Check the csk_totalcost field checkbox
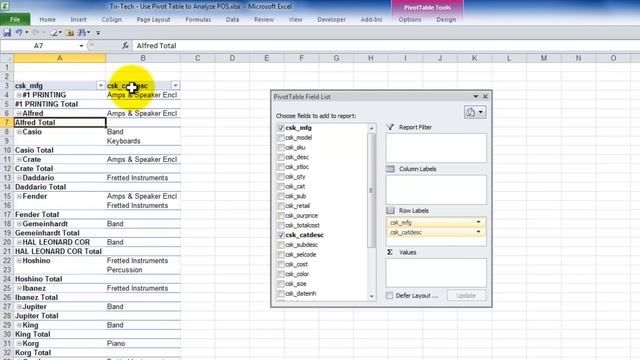Image resolution: width=640 pixels, height=360 pixels. 281,225
